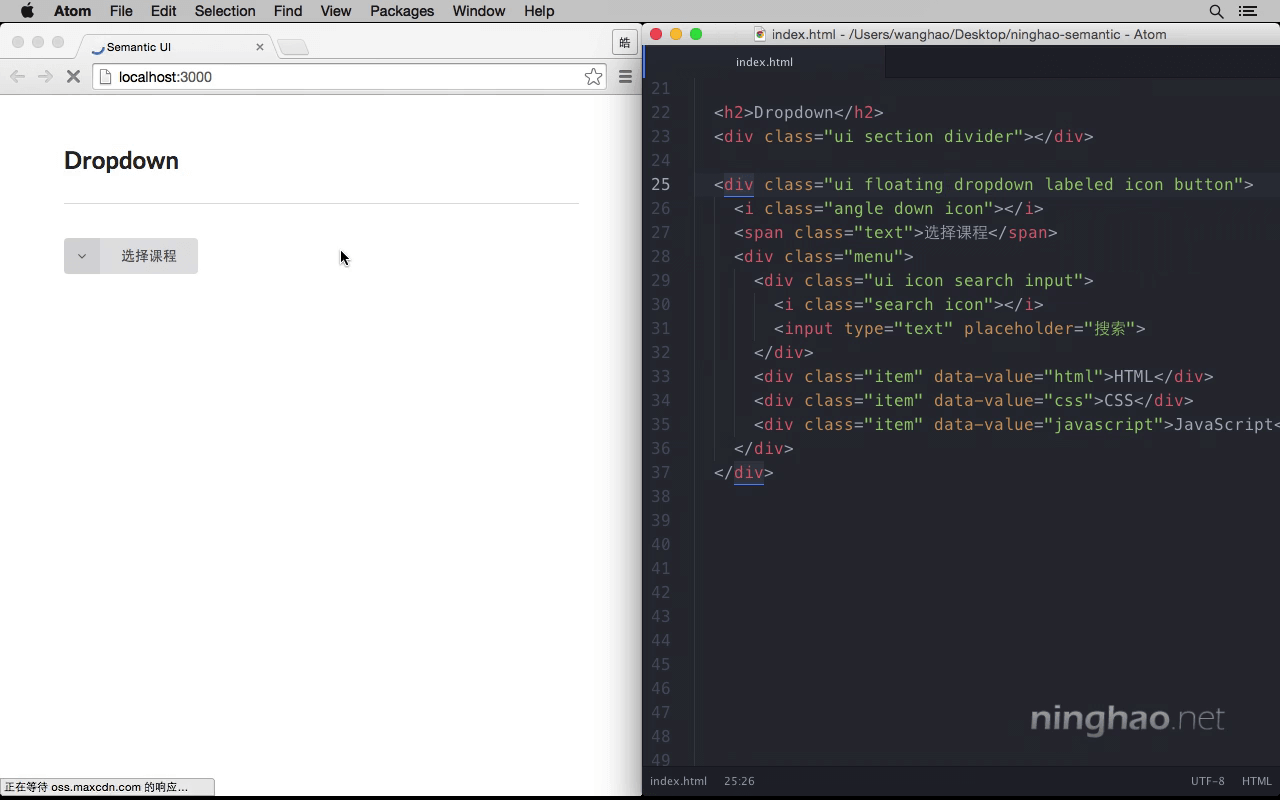Click "angle down icon" class on line 26

(908, 208)
